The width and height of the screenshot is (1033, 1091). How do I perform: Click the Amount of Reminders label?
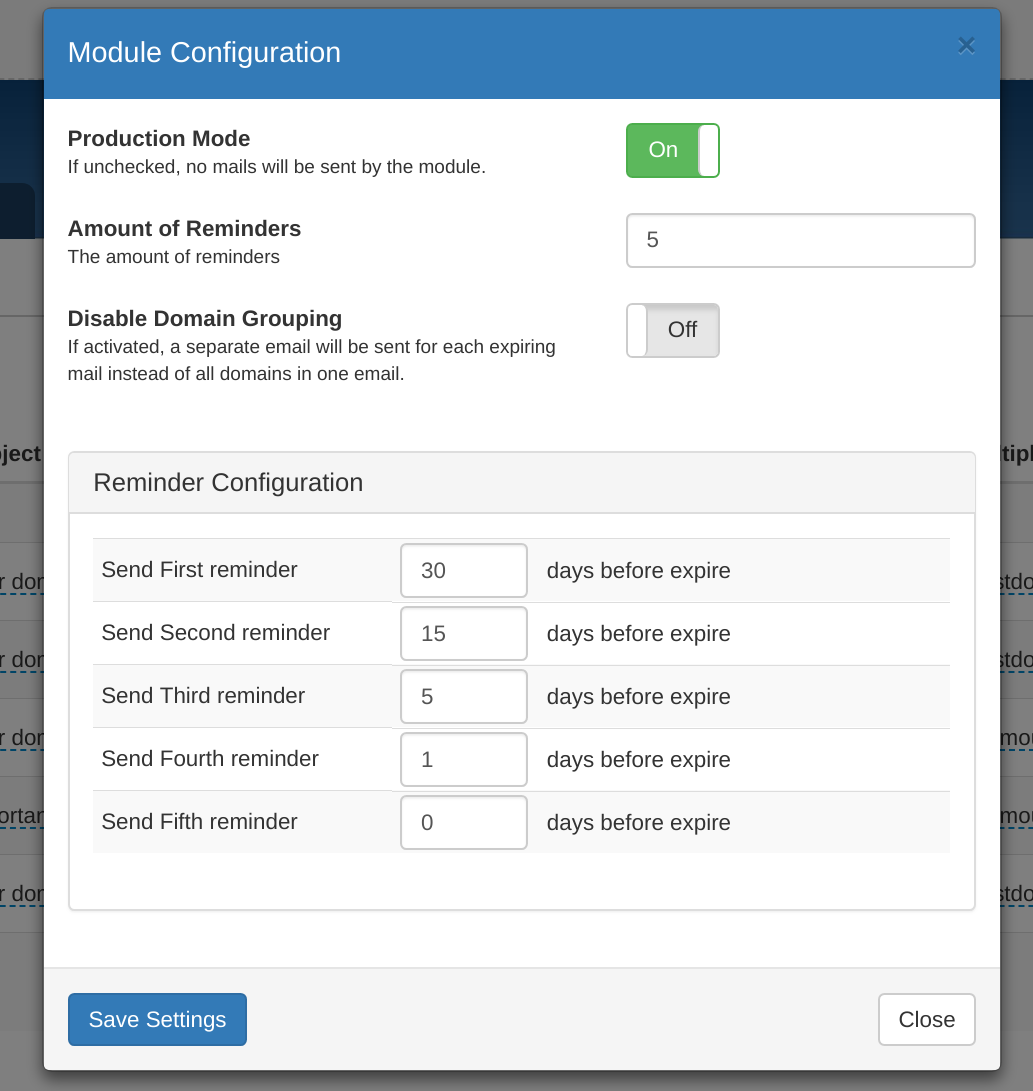pyautogui.click(x=184, y=228)
